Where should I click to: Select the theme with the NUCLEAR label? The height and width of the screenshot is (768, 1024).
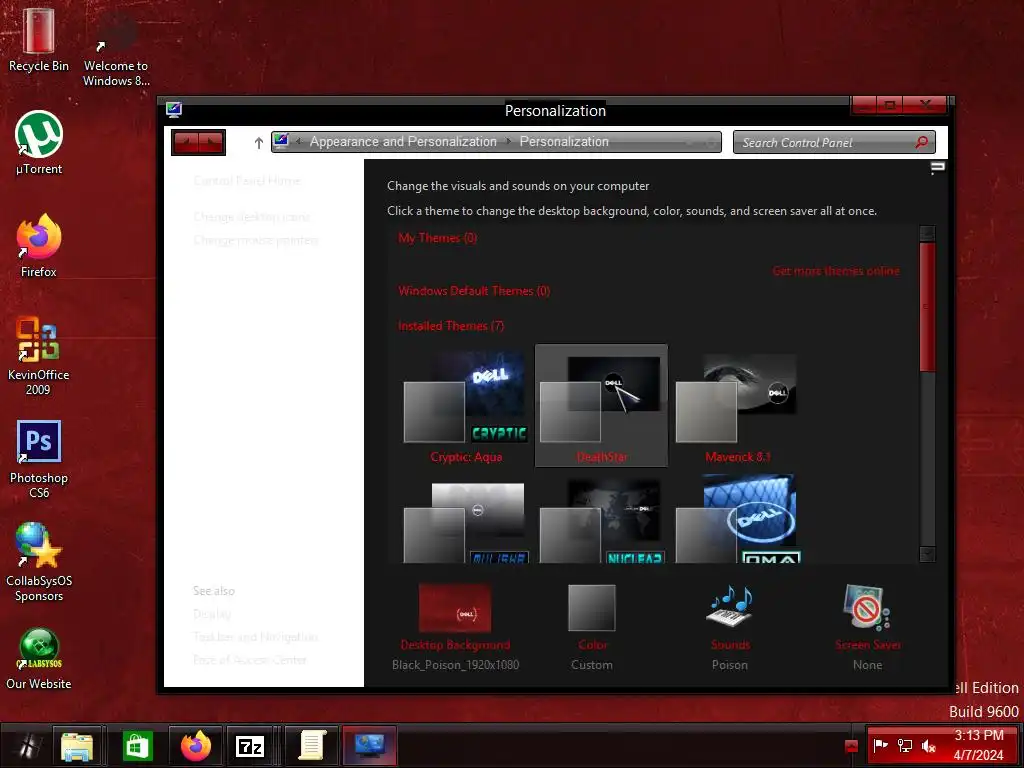coord(601,521)
